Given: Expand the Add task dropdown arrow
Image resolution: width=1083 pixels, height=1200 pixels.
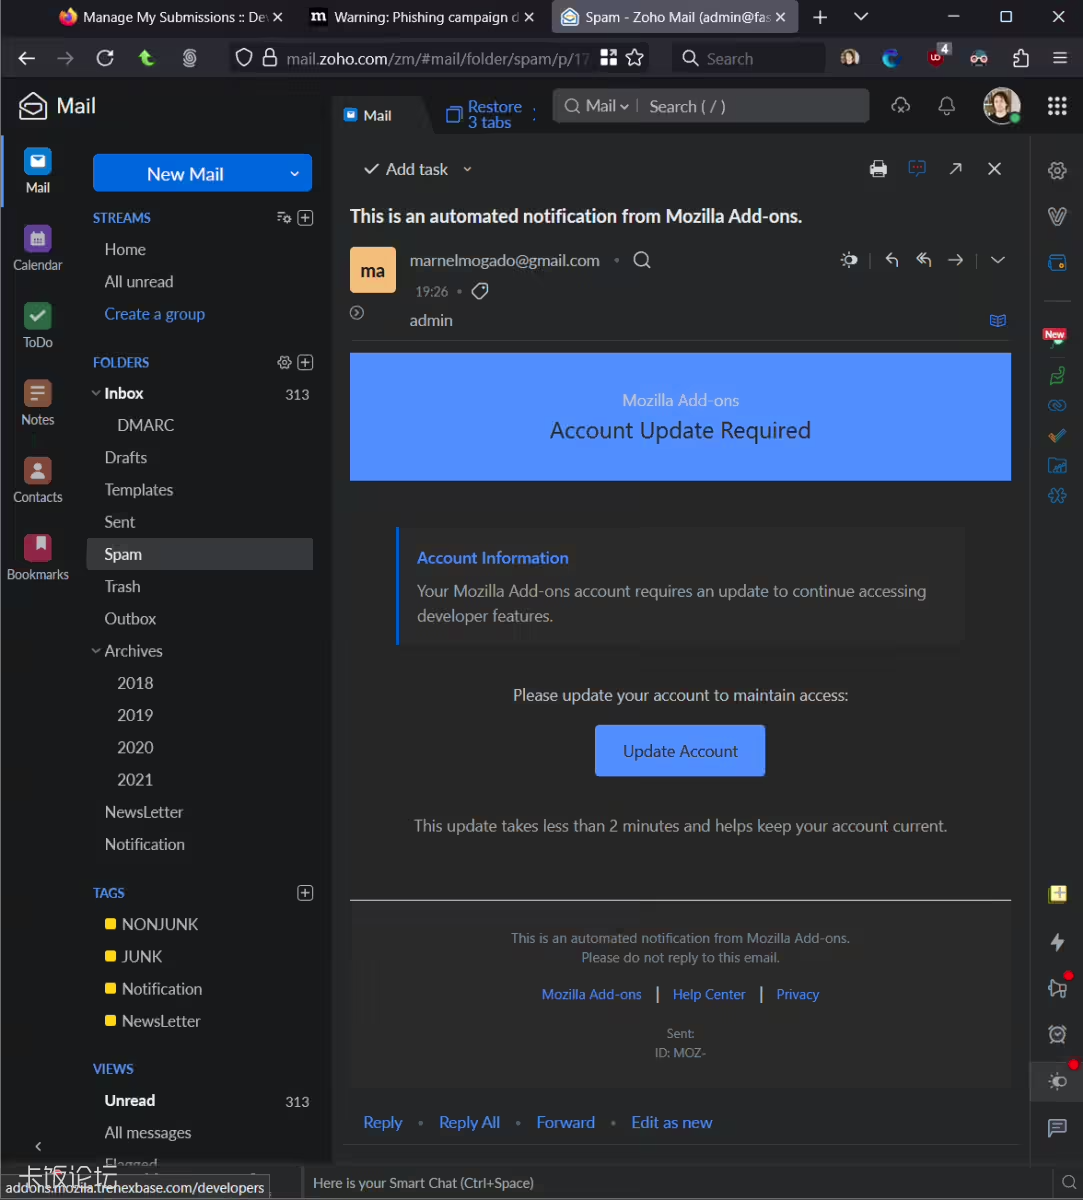Looking at the screenshot, I should (467, 170).
